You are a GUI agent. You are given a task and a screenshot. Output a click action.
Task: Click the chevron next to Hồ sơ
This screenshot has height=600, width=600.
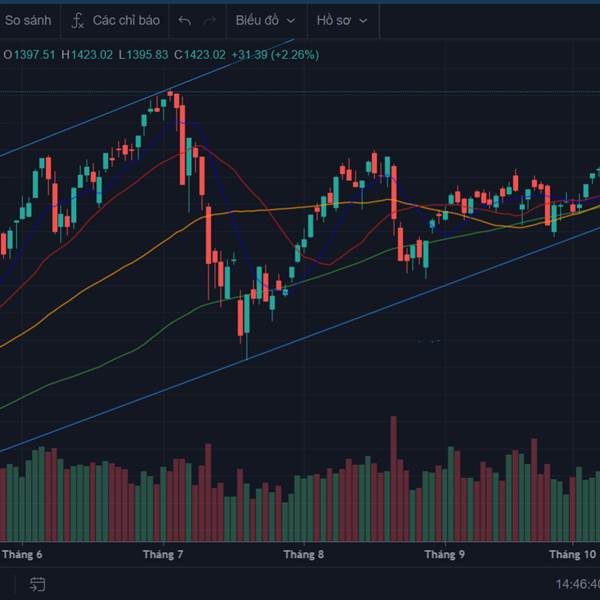(x=363, y=21)
